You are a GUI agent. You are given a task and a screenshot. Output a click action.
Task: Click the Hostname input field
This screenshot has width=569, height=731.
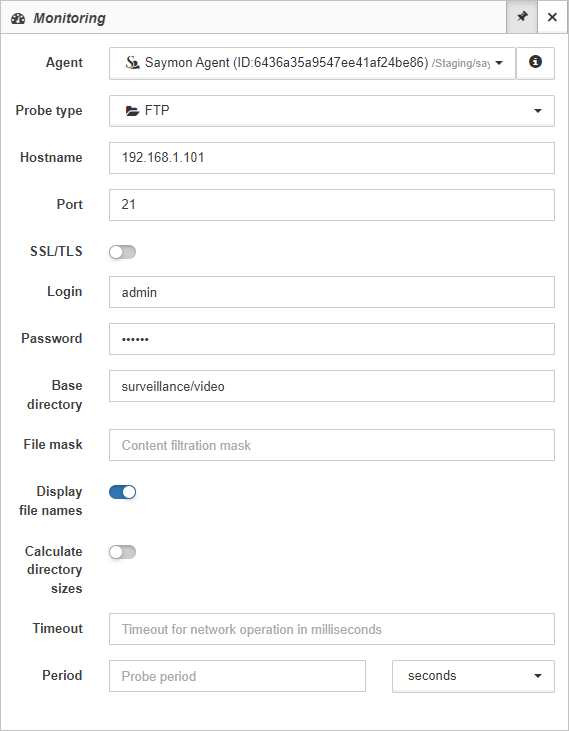[x=332, y=158]
